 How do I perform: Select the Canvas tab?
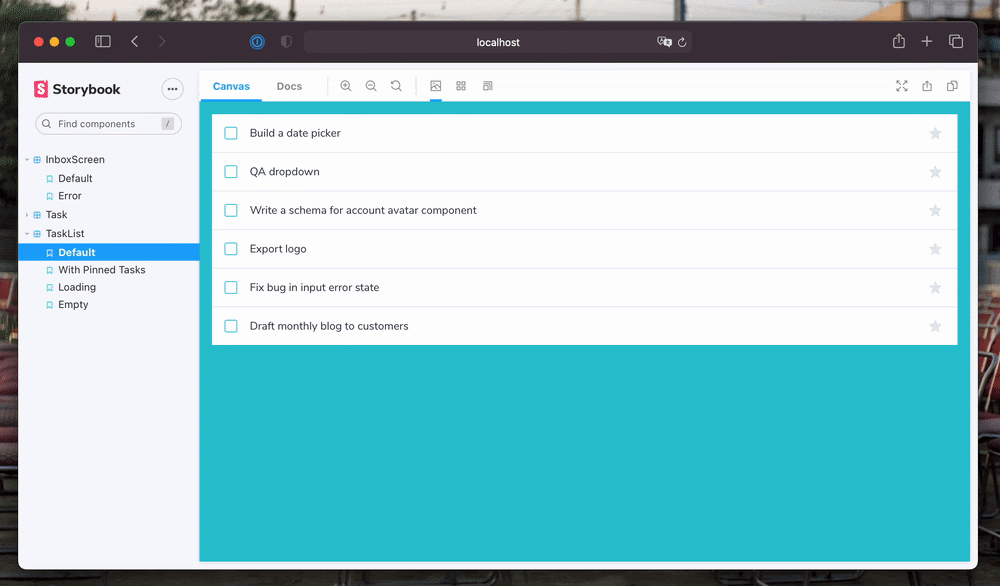pos(231,86)
